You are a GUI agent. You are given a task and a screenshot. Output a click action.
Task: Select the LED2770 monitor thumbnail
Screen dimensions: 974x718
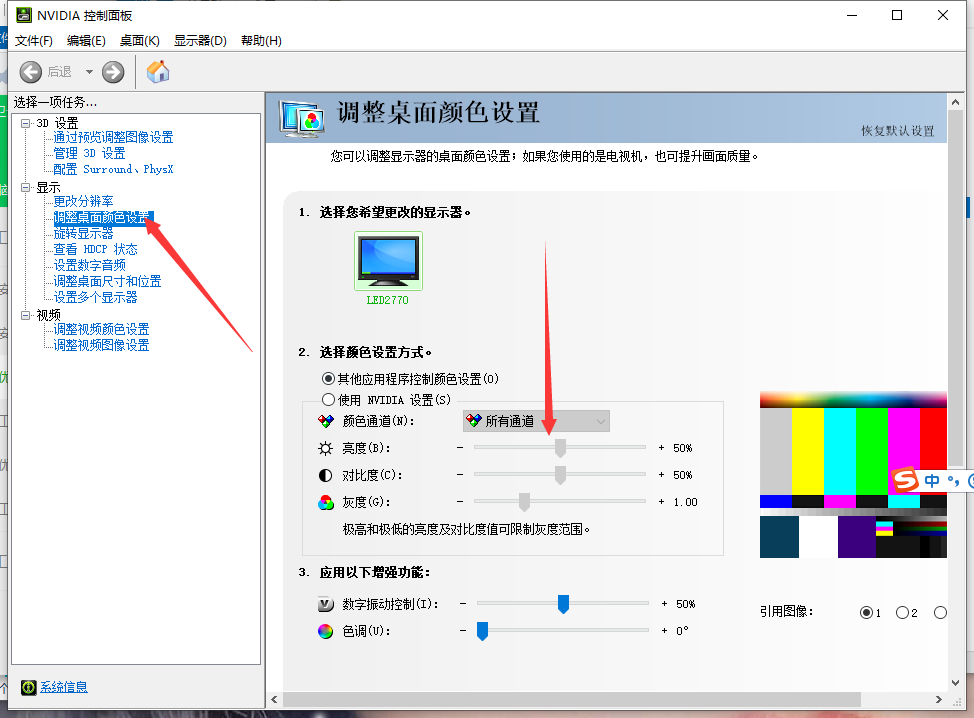[388, 262]
